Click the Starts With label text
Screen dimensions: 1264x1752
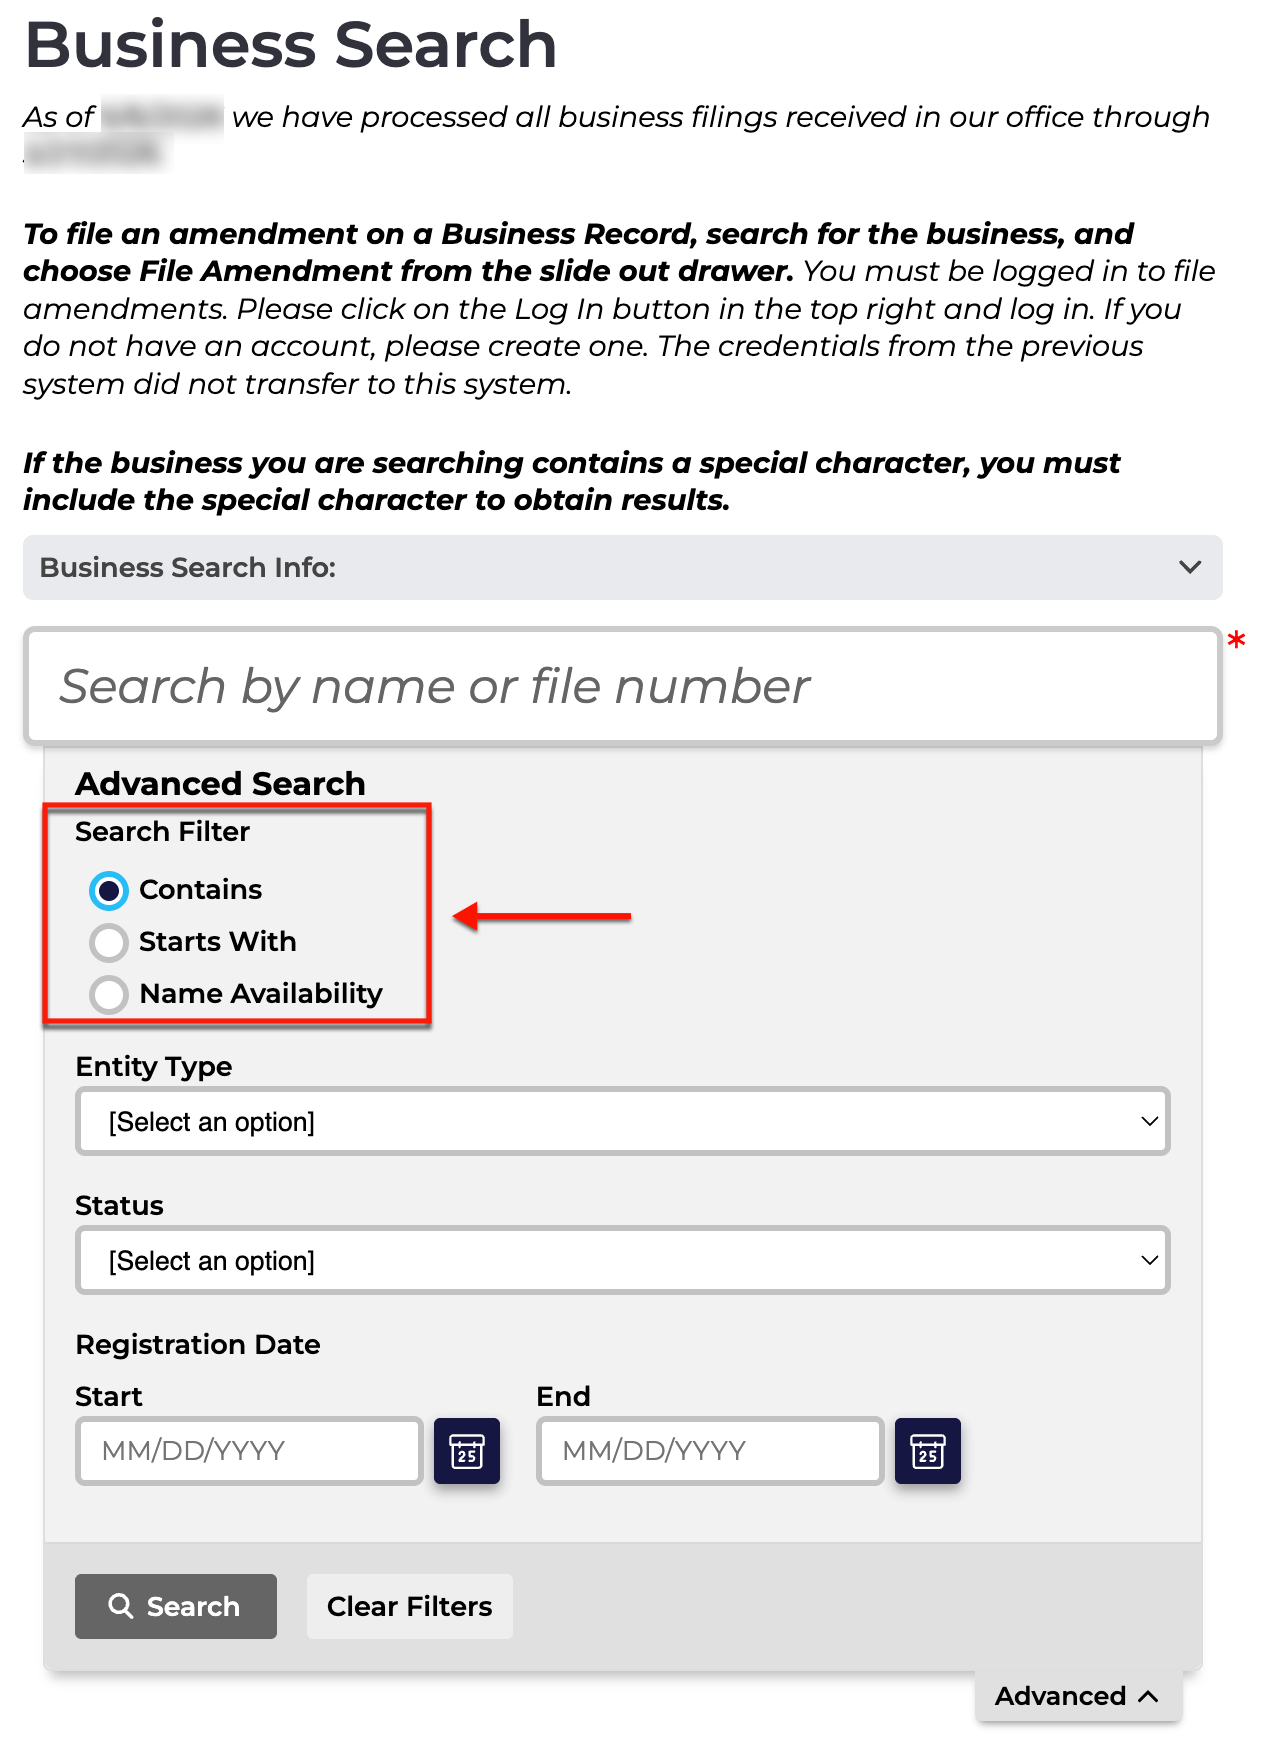(x=218, y=942)
